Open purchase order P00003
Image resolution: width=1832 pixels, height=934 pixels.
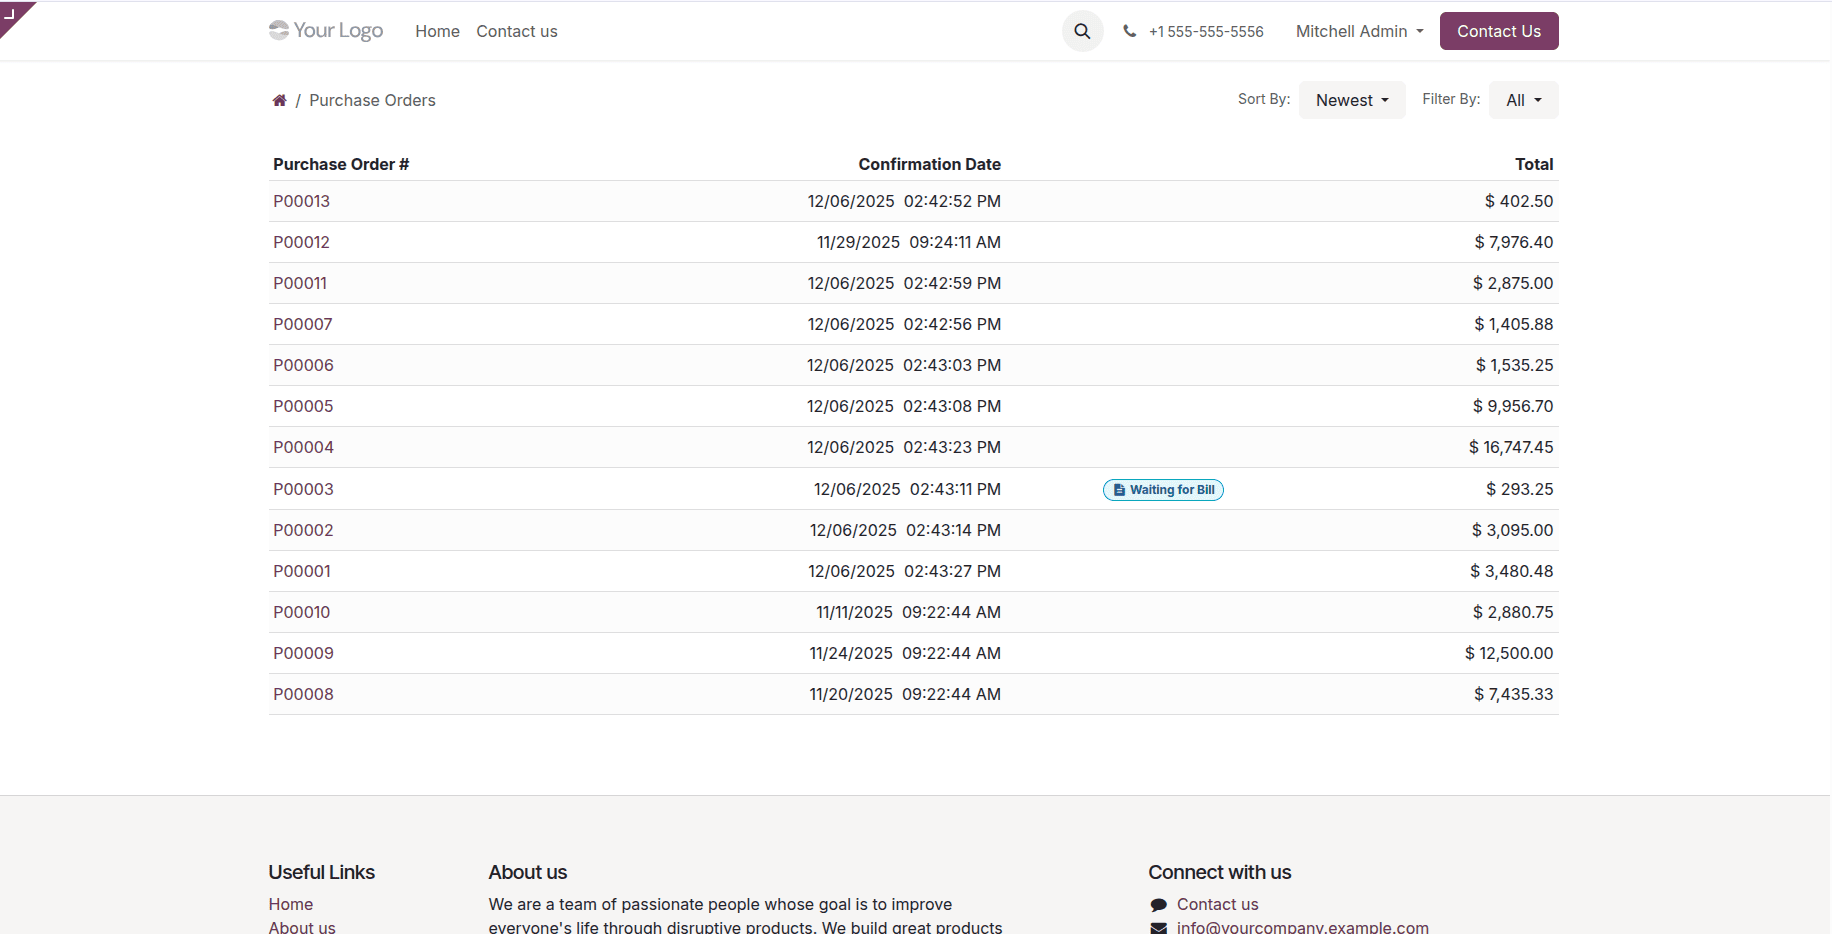[x=303, y=489]
